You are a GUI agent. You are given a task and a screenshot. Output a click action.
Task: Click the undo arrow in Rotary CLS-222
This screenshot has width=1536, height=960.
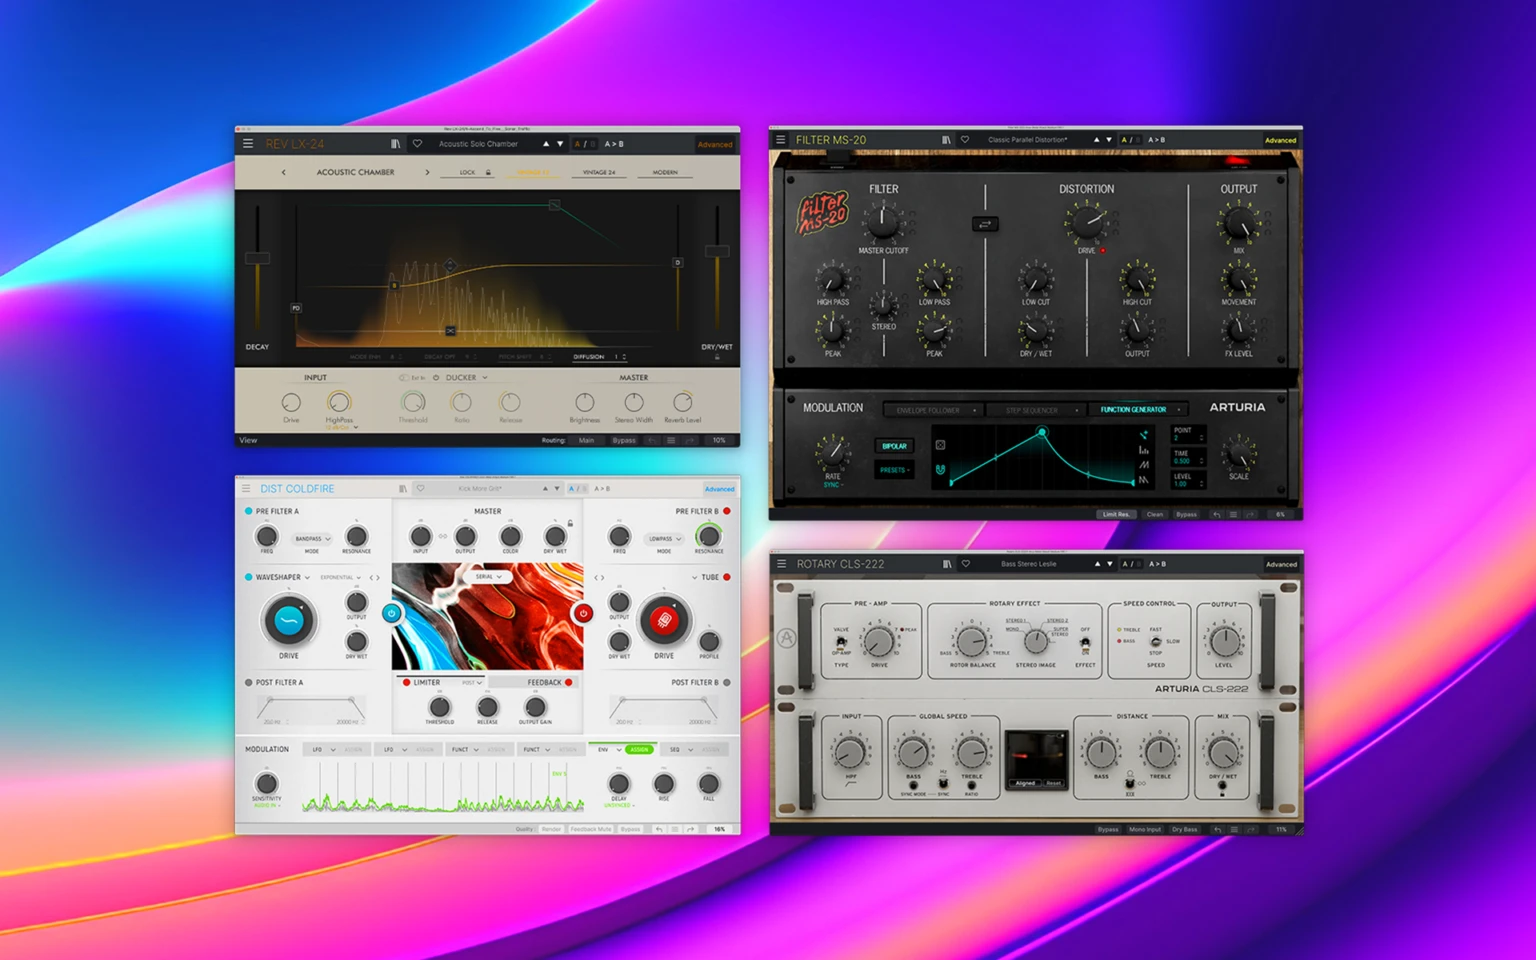pyautogui.click(x=1217, y=829)
